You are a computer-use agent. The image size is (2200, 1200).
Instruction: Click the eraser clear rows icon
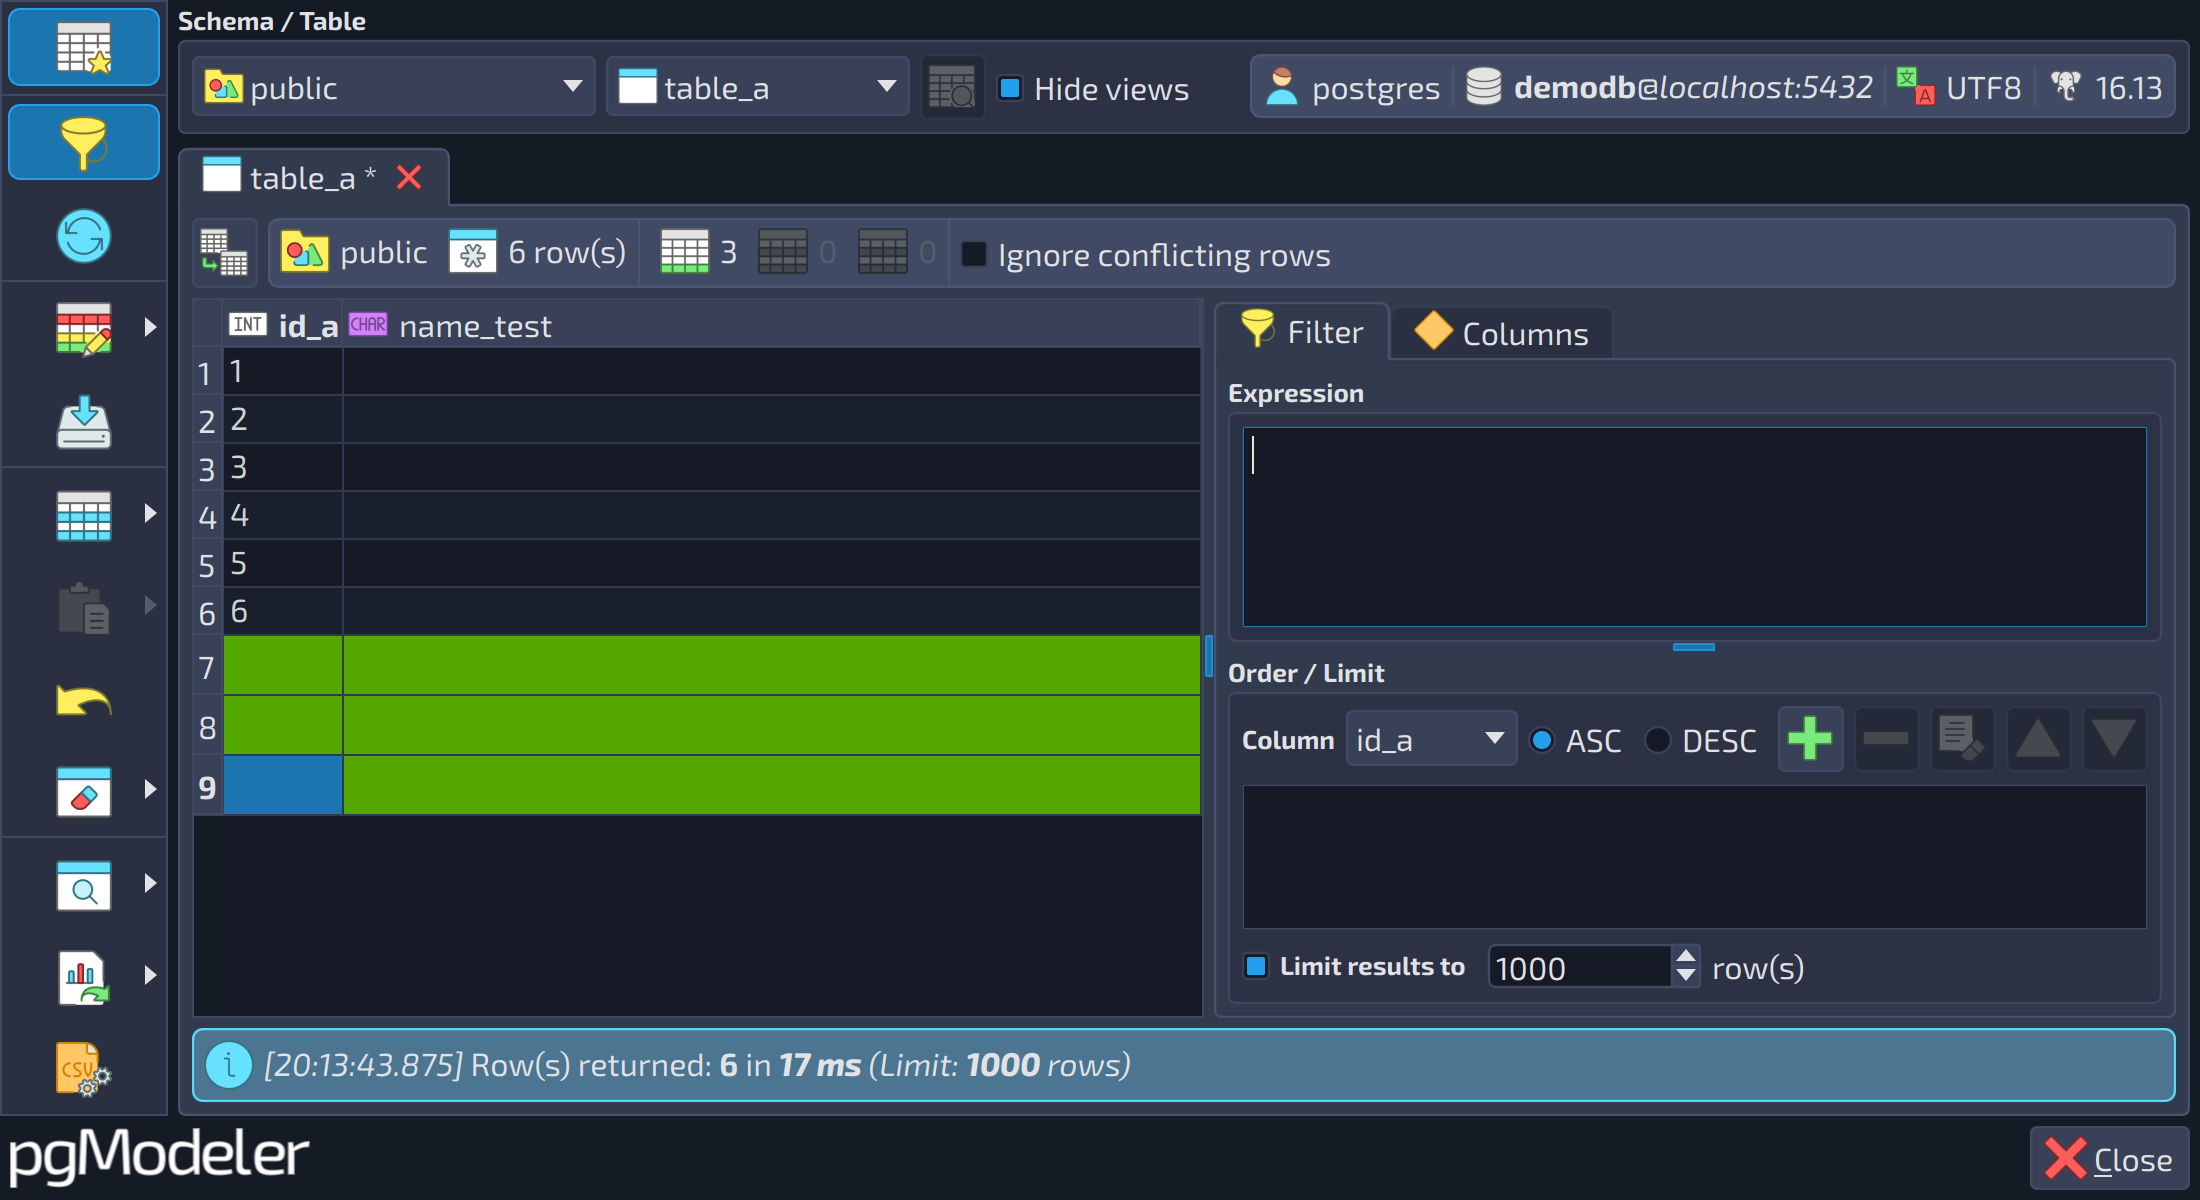(x=84, y=791)
